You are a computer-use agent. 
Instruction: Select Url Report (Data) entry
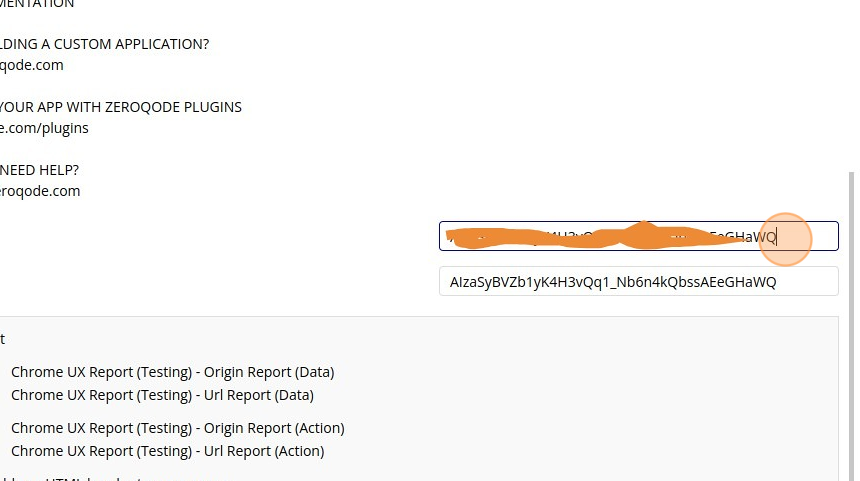[162, 395]
